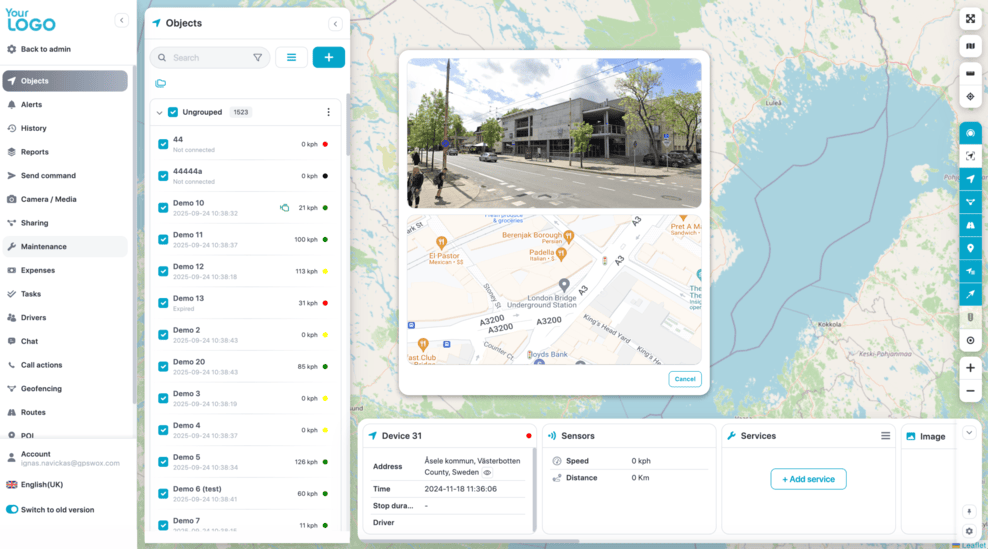Open Routes menu item
988x549 pixels.
pos(65,412)
